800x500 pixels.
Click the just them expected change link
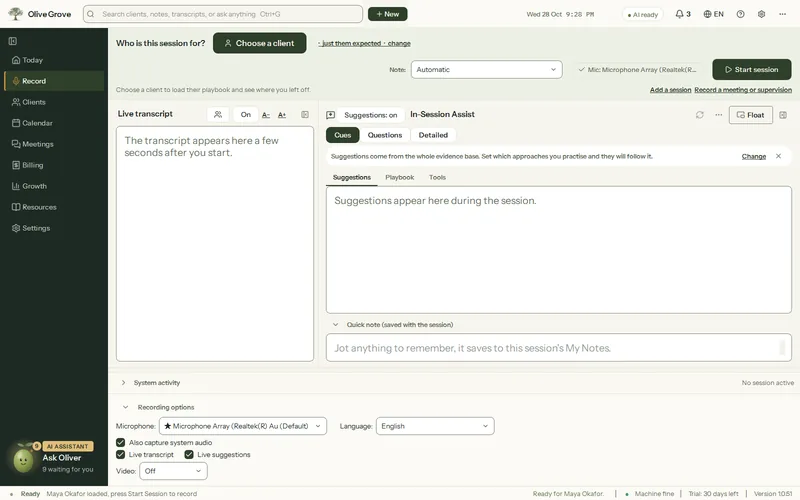[364, 43]
